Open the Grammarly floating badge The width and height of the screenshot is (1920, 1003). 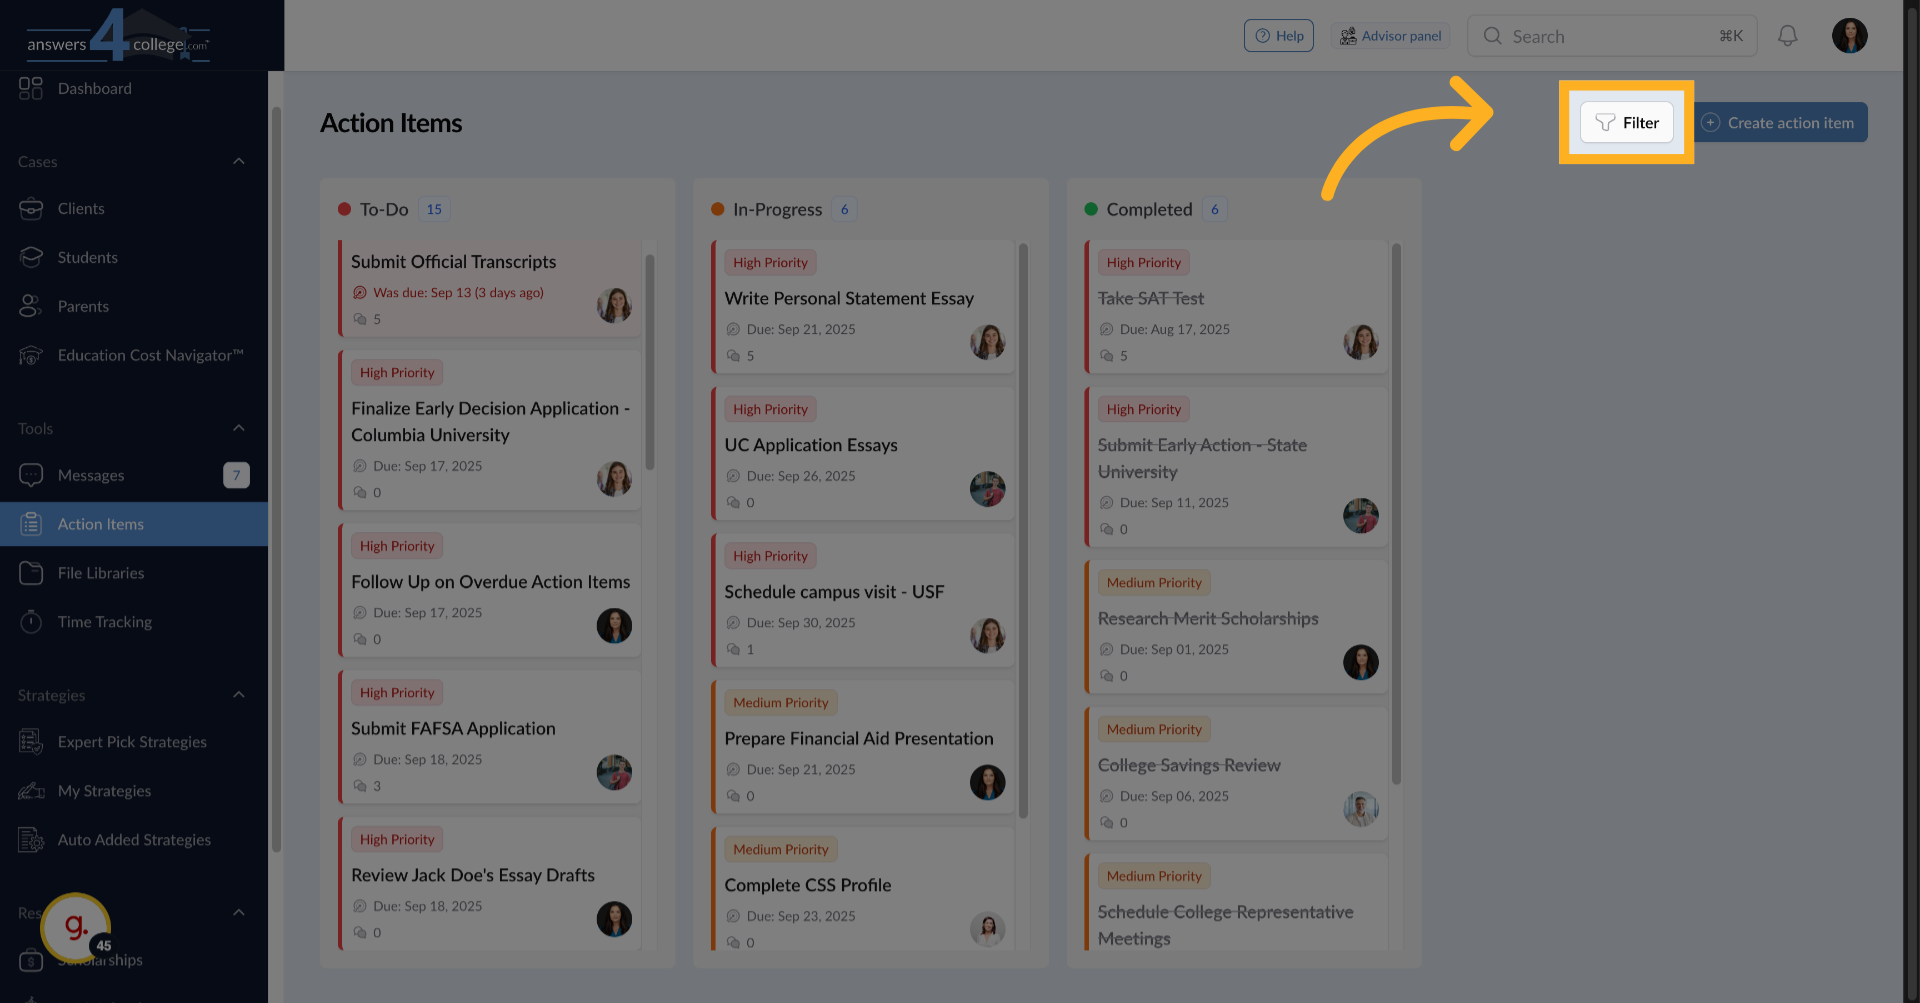[x=76, y=928]
